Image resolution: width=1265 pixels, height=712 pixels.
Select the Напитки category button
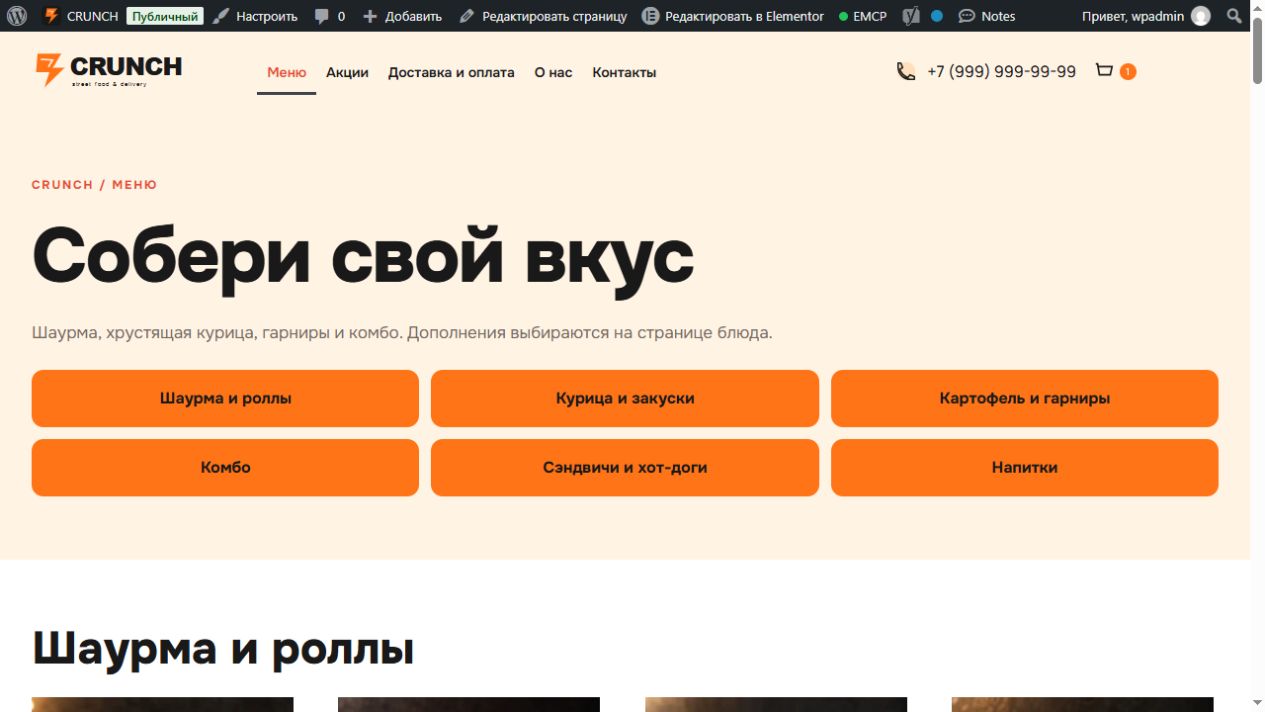[x=1024, y=467]
